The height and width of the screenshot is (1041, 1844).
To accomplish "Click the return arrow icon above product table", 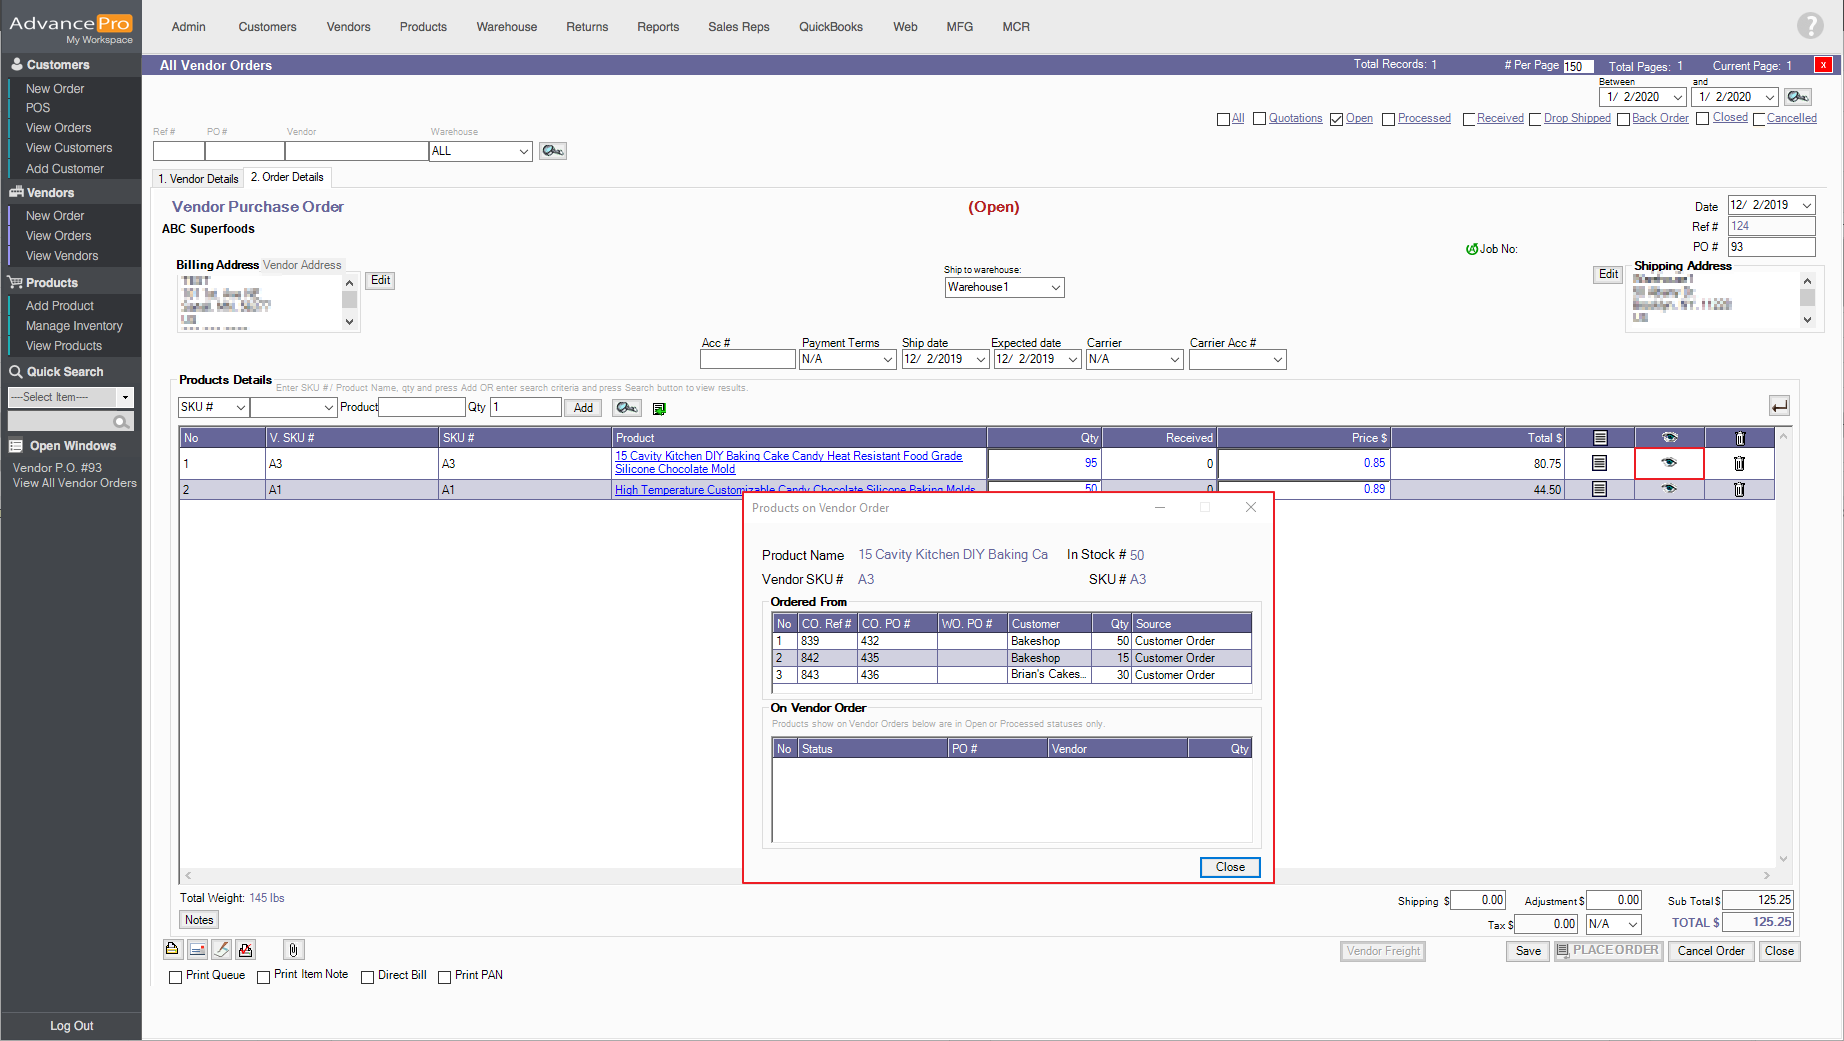I will (x=1779, y=406).
